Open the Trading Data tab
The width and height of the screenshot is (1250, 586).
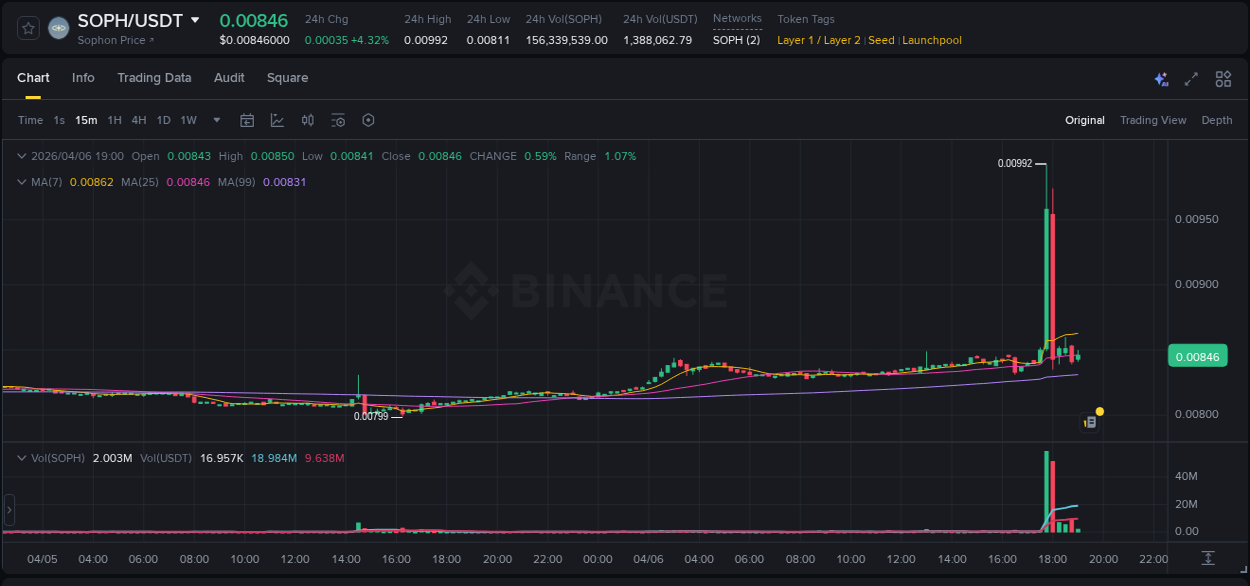point(154,78)
